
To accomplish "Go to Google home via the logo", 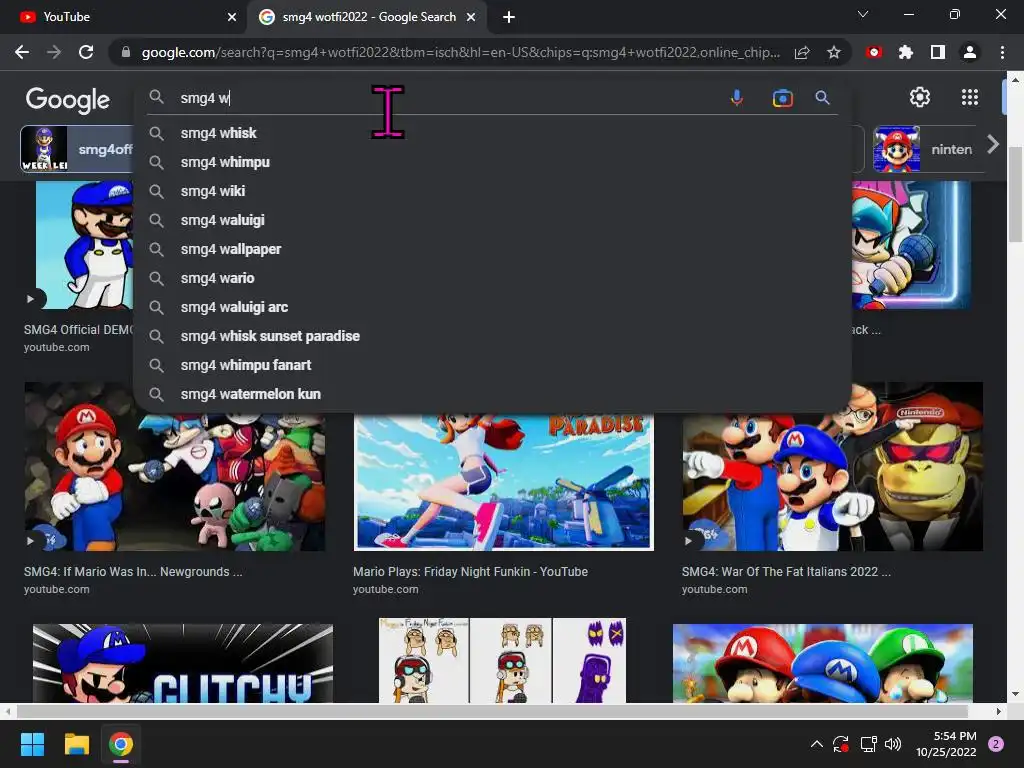I will coord(68,99).
